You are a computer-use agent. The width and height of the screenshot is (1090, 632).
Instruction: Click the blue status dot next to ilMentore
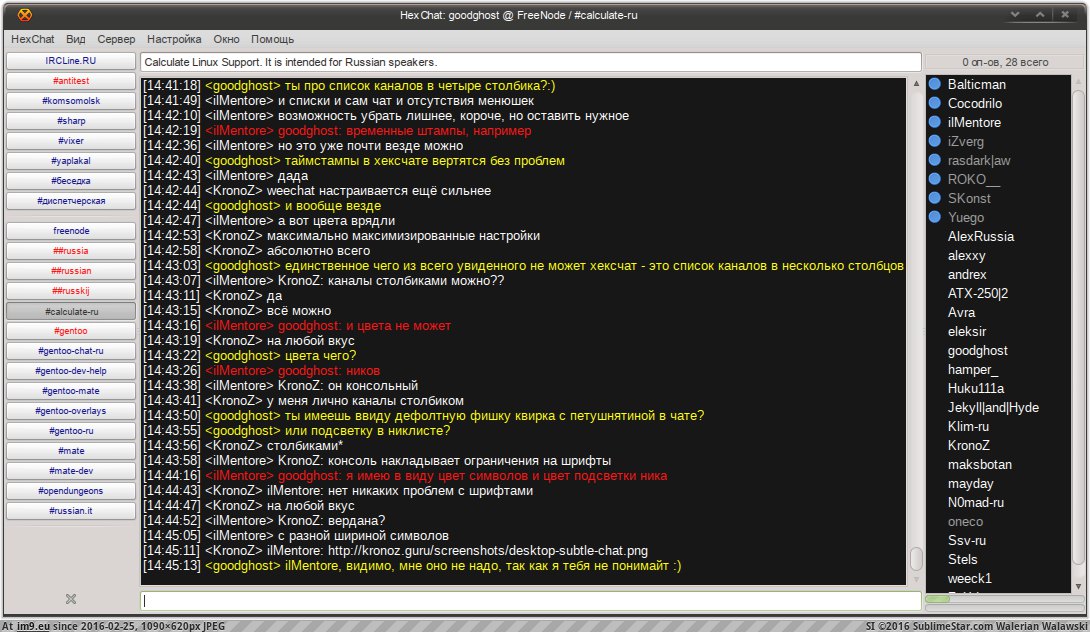[935, 122]
